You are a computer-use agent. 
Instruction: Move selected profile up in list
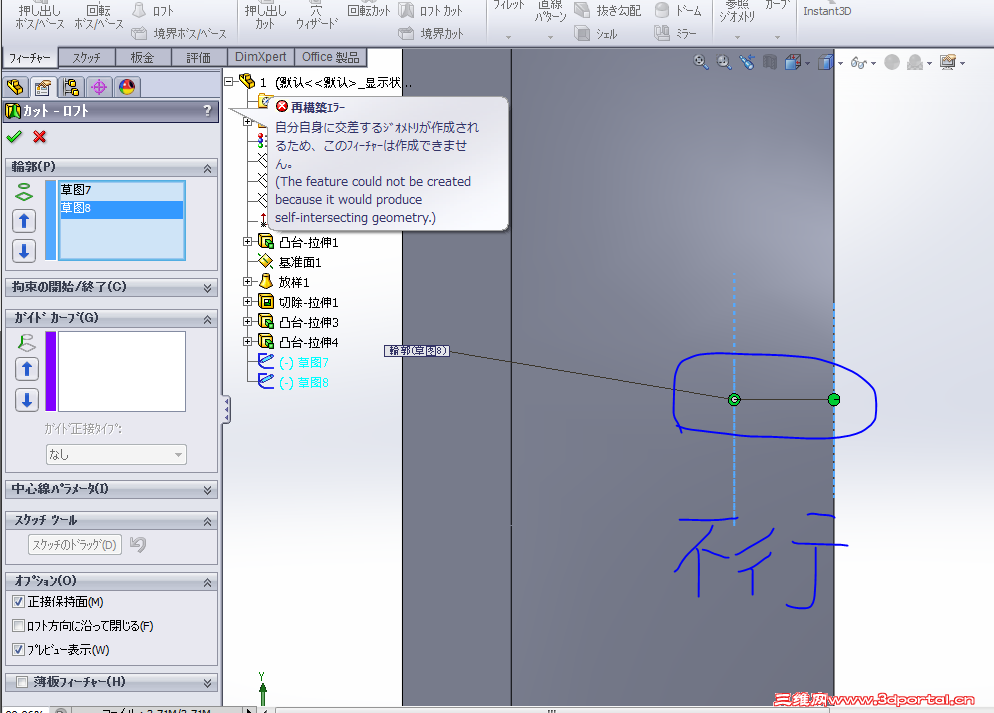click(x=24, y=221)
